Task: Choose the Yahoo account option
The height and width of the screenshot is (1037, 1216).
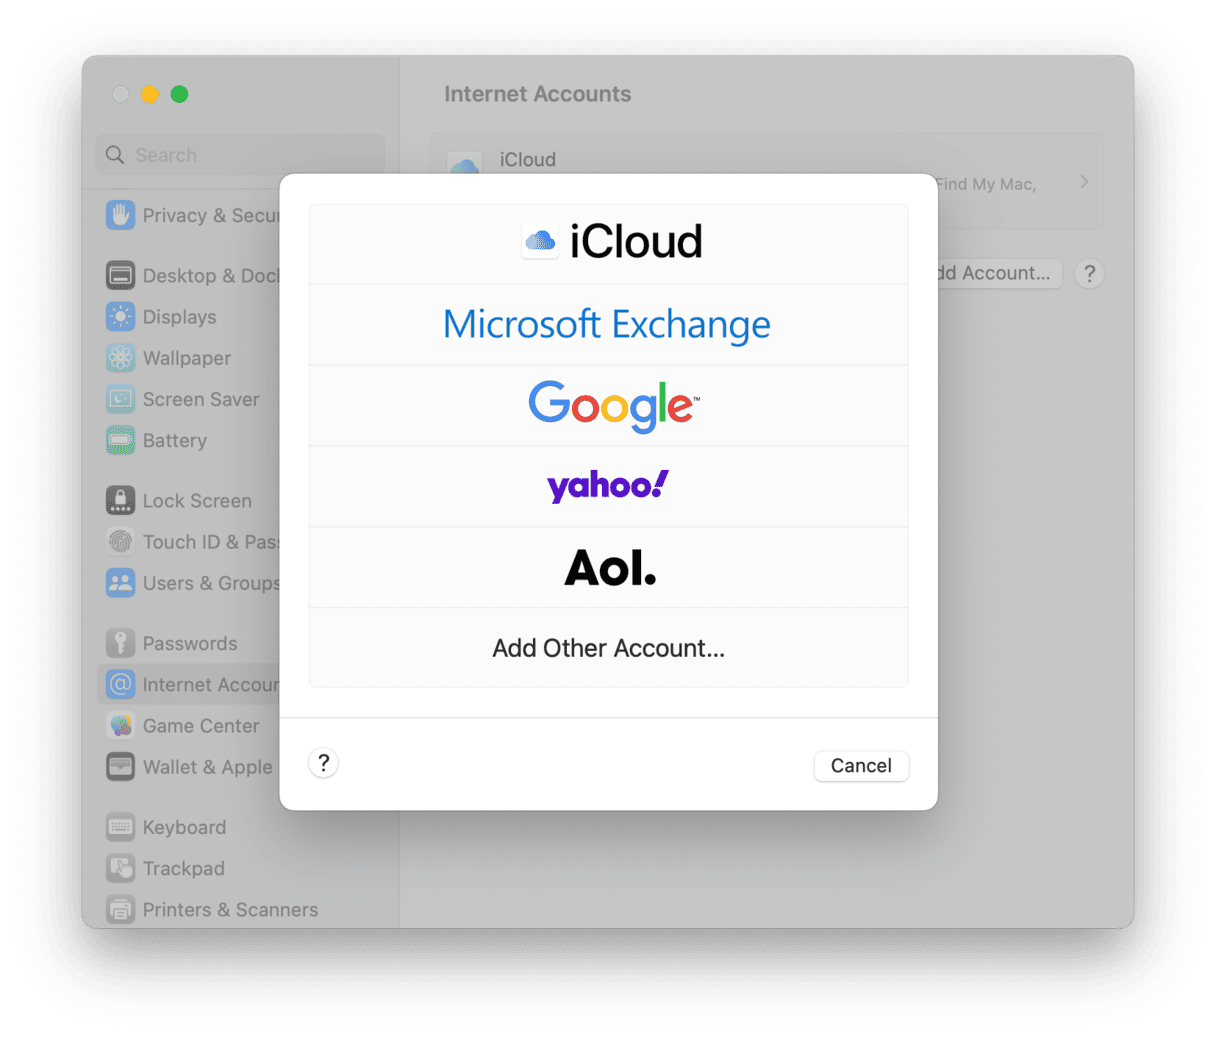Action: click(x=608, y=487)
